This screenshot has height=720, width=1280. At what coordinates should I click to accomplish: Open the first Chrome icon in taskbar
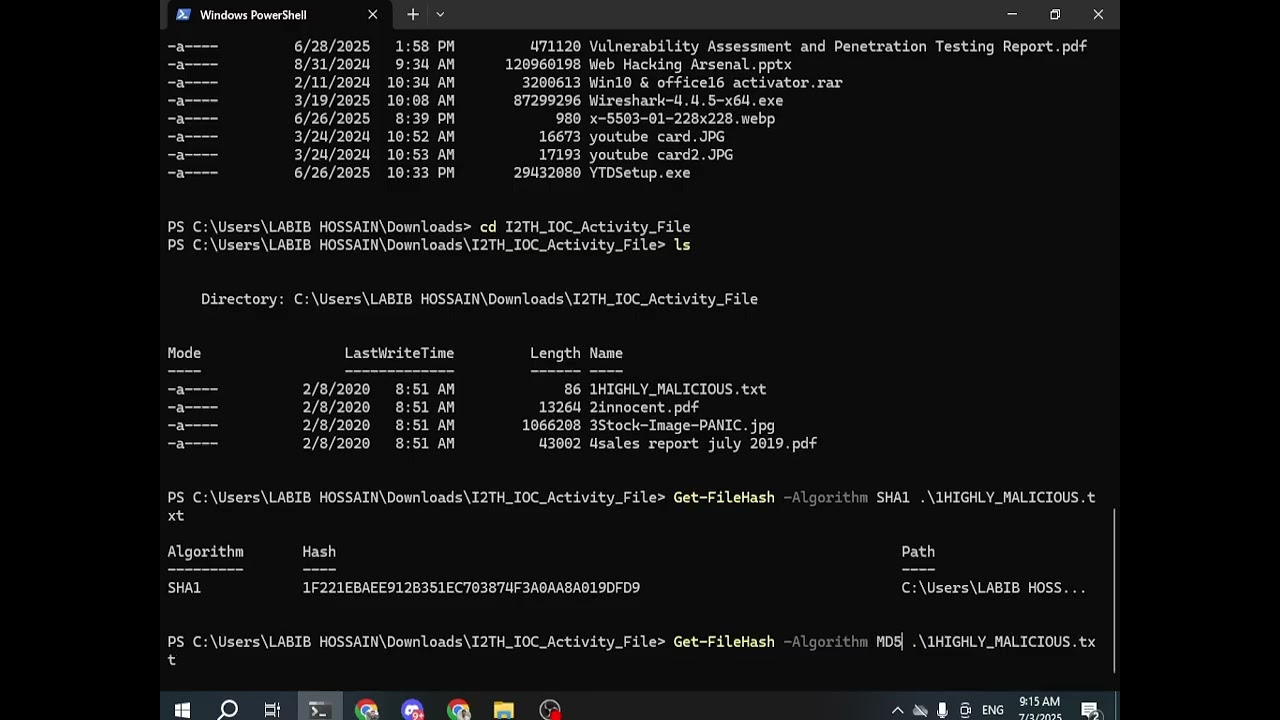(366, 710)
